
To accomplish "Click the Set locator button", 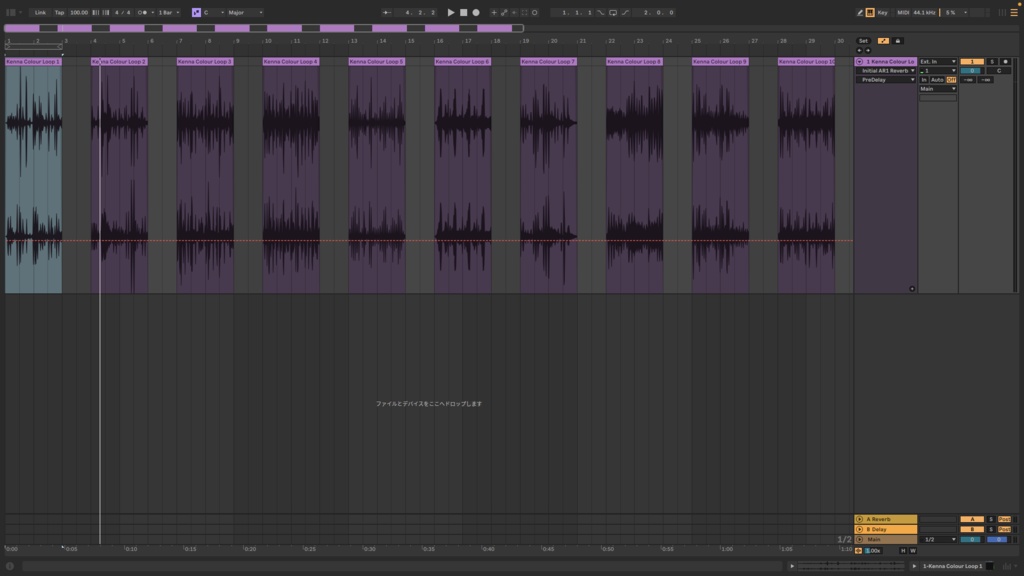I will click(x=863, y=41).
